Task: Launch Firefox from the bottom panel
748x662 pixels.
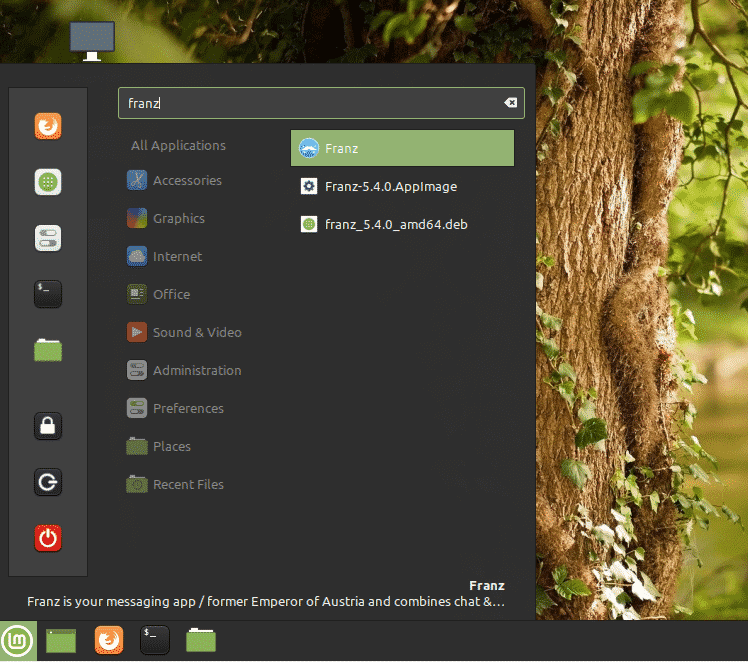Action: pos(109,641)
